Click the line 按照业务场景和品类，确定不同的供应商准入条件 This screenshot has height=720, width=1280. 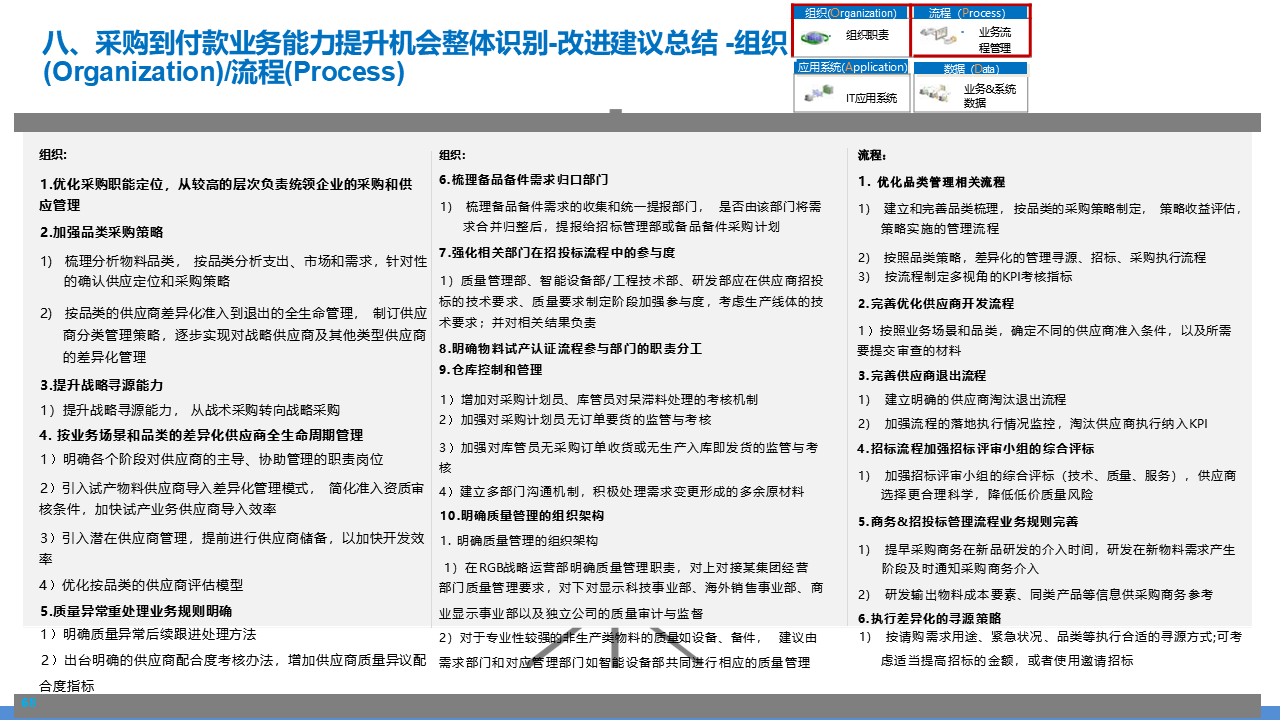coord(1044,340)
